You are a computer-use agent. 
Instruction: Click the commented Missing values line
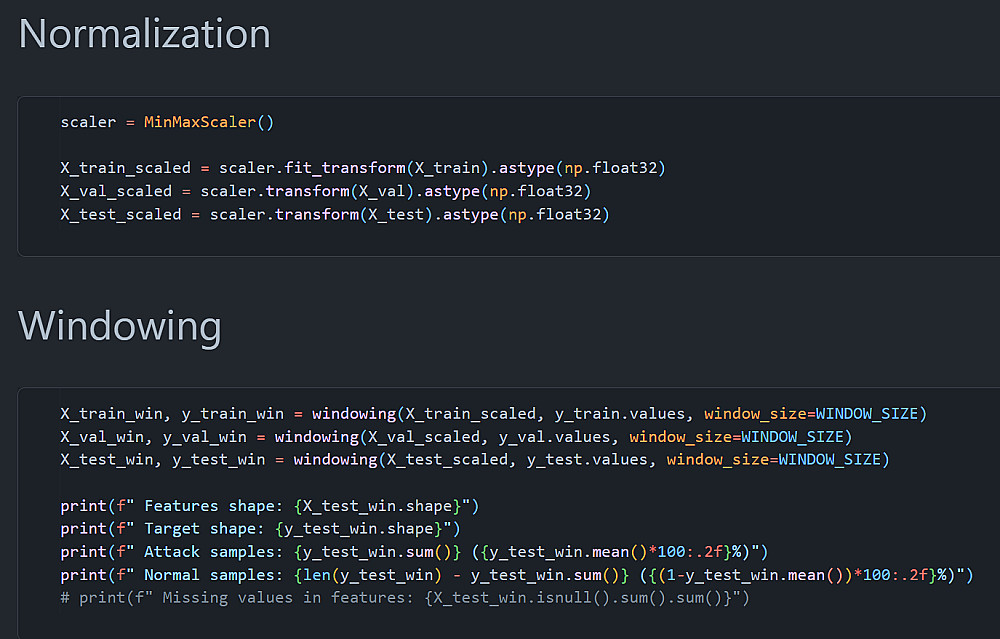pos(404,598)
